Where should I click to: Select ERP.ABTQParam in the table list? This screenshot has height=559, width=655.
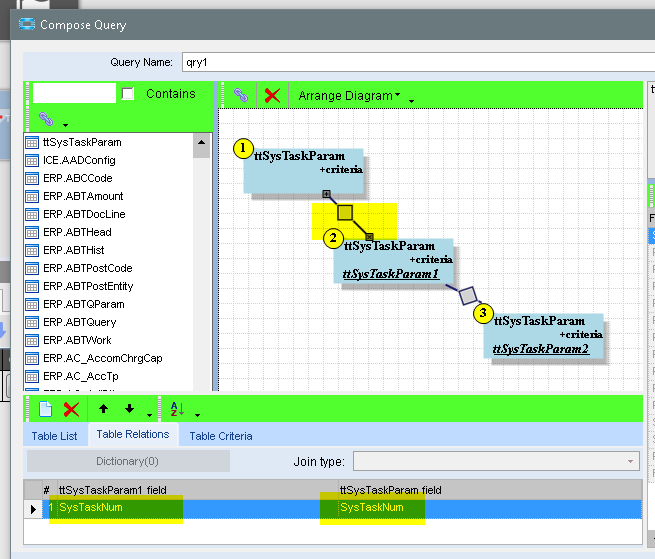coord(84,304)
